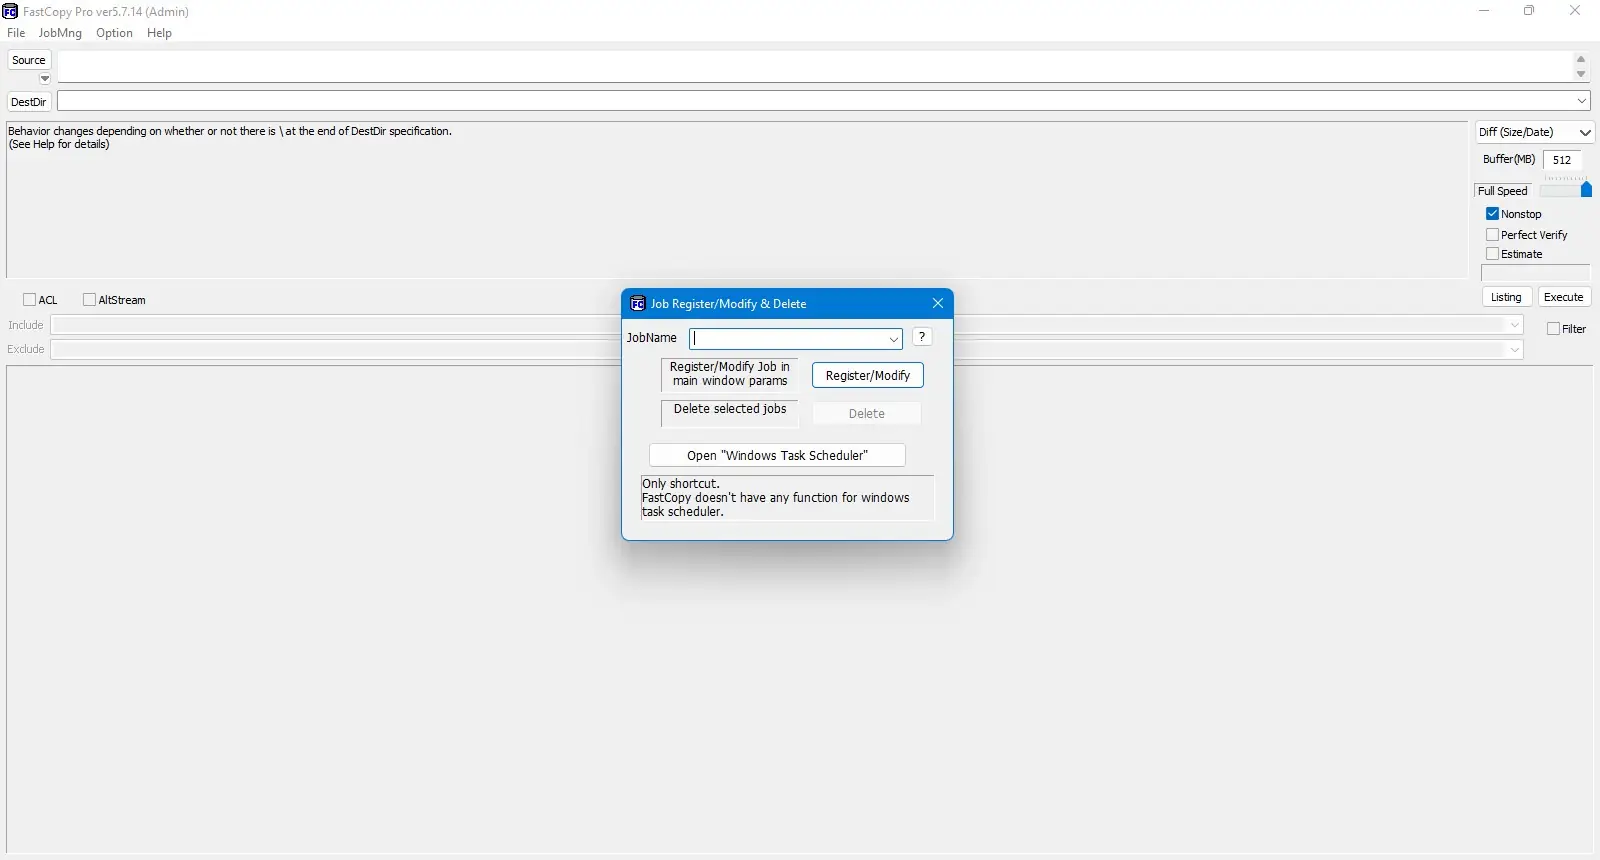
Task: Click the DestDir button
Action: pos(29,102)
